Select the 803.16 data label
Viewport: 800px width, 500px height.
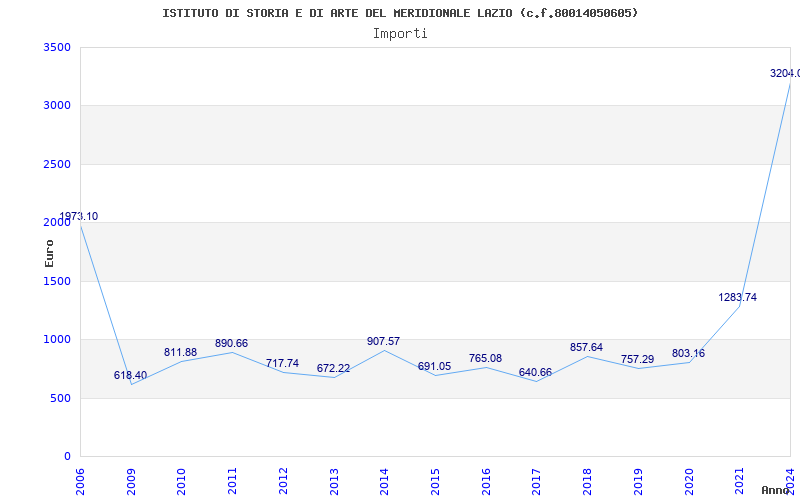[688, 354]
